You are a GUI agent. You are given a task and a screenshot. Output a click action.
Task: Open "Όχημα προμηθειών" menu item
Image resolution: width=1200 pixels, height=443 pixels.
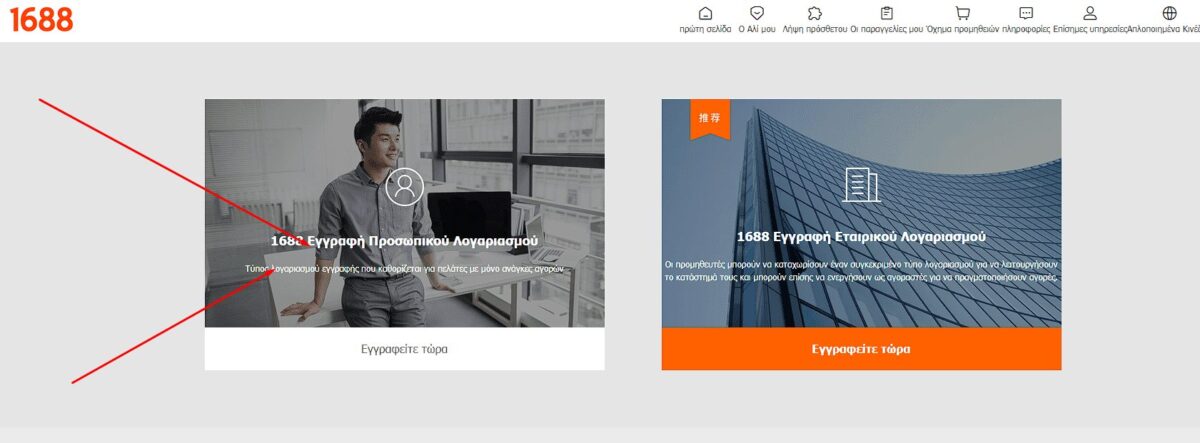pyautogui.click(x=963, y=30)
